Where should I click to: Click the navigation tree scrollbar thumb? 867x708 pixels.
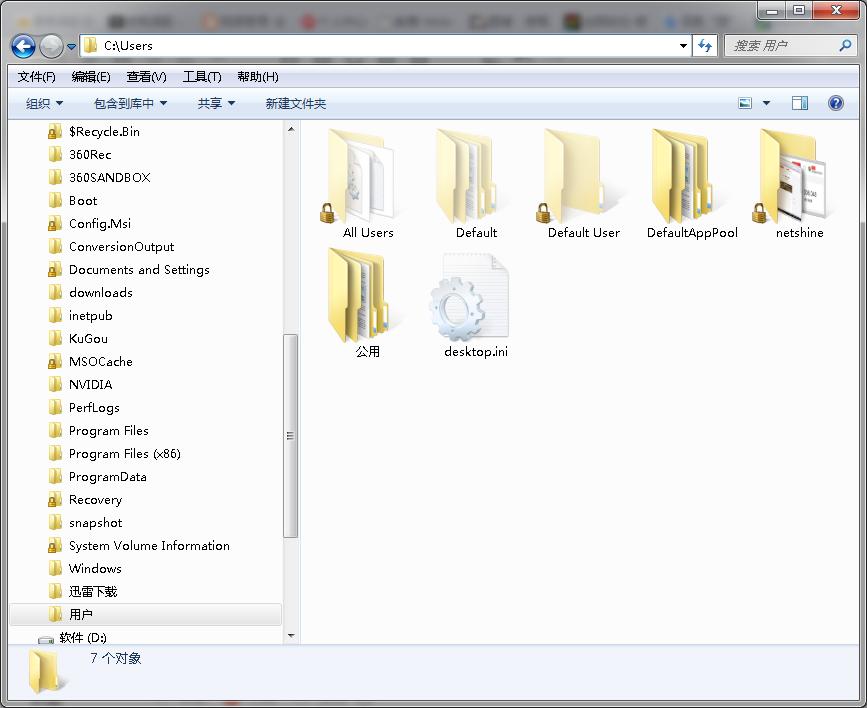point(291,436)
